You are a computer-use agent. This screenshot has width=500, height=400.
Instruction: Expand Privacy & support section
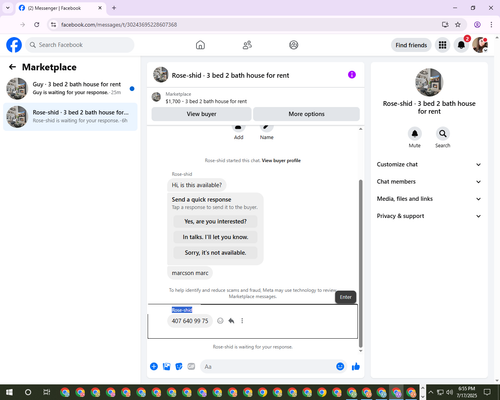pos(429,216)
